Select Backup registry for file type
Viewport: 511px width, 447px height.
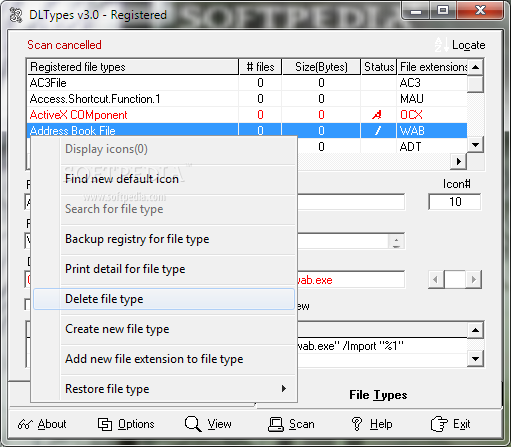click(178, 239)
